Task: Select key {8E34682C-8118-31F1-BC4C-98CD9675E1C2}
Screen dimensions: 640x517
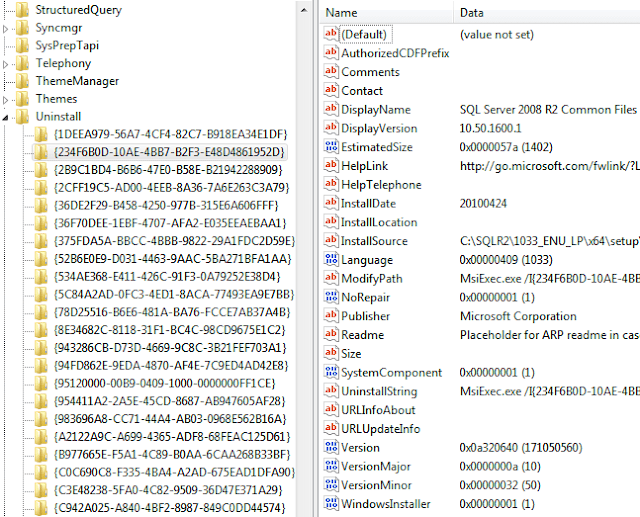Action: click(170, 330)
